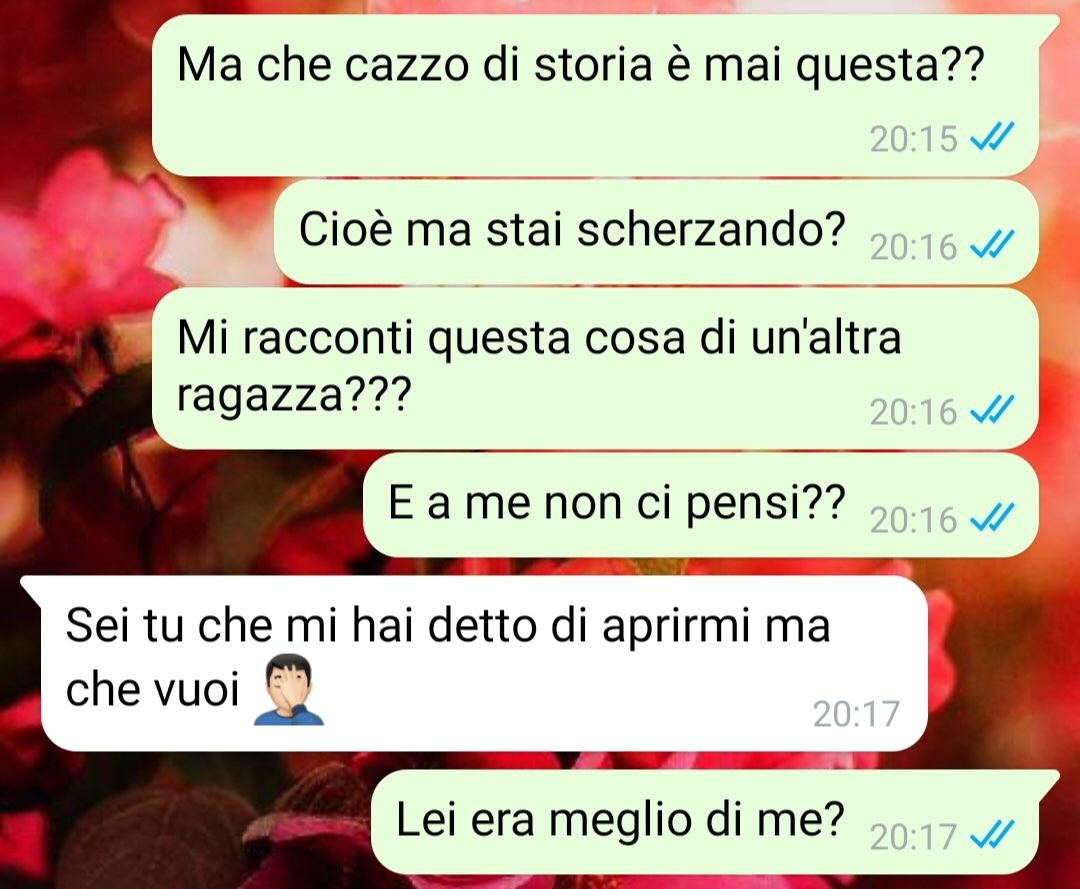Tap the 20:15 timestamp on the first message
Viewport: 1080px width, 889px height.
[913, 138]
